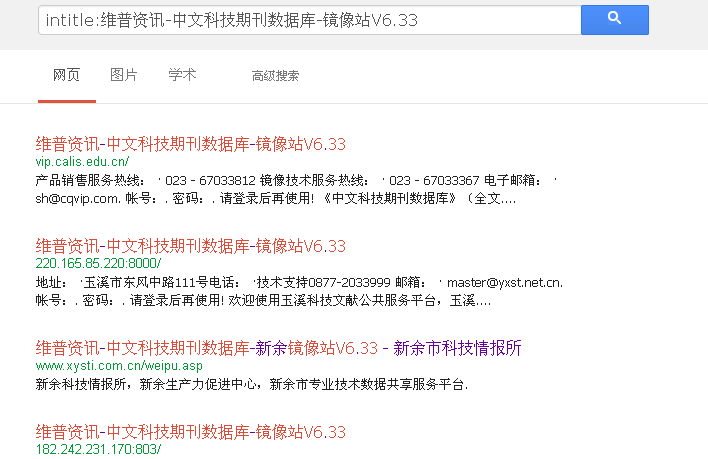Click the snippet line mentioning 玉溪科技文献公共服务平台
Image resolution: width=708 pixels, height=459 pixels.
pyautogui.click(x=263, y=301)
